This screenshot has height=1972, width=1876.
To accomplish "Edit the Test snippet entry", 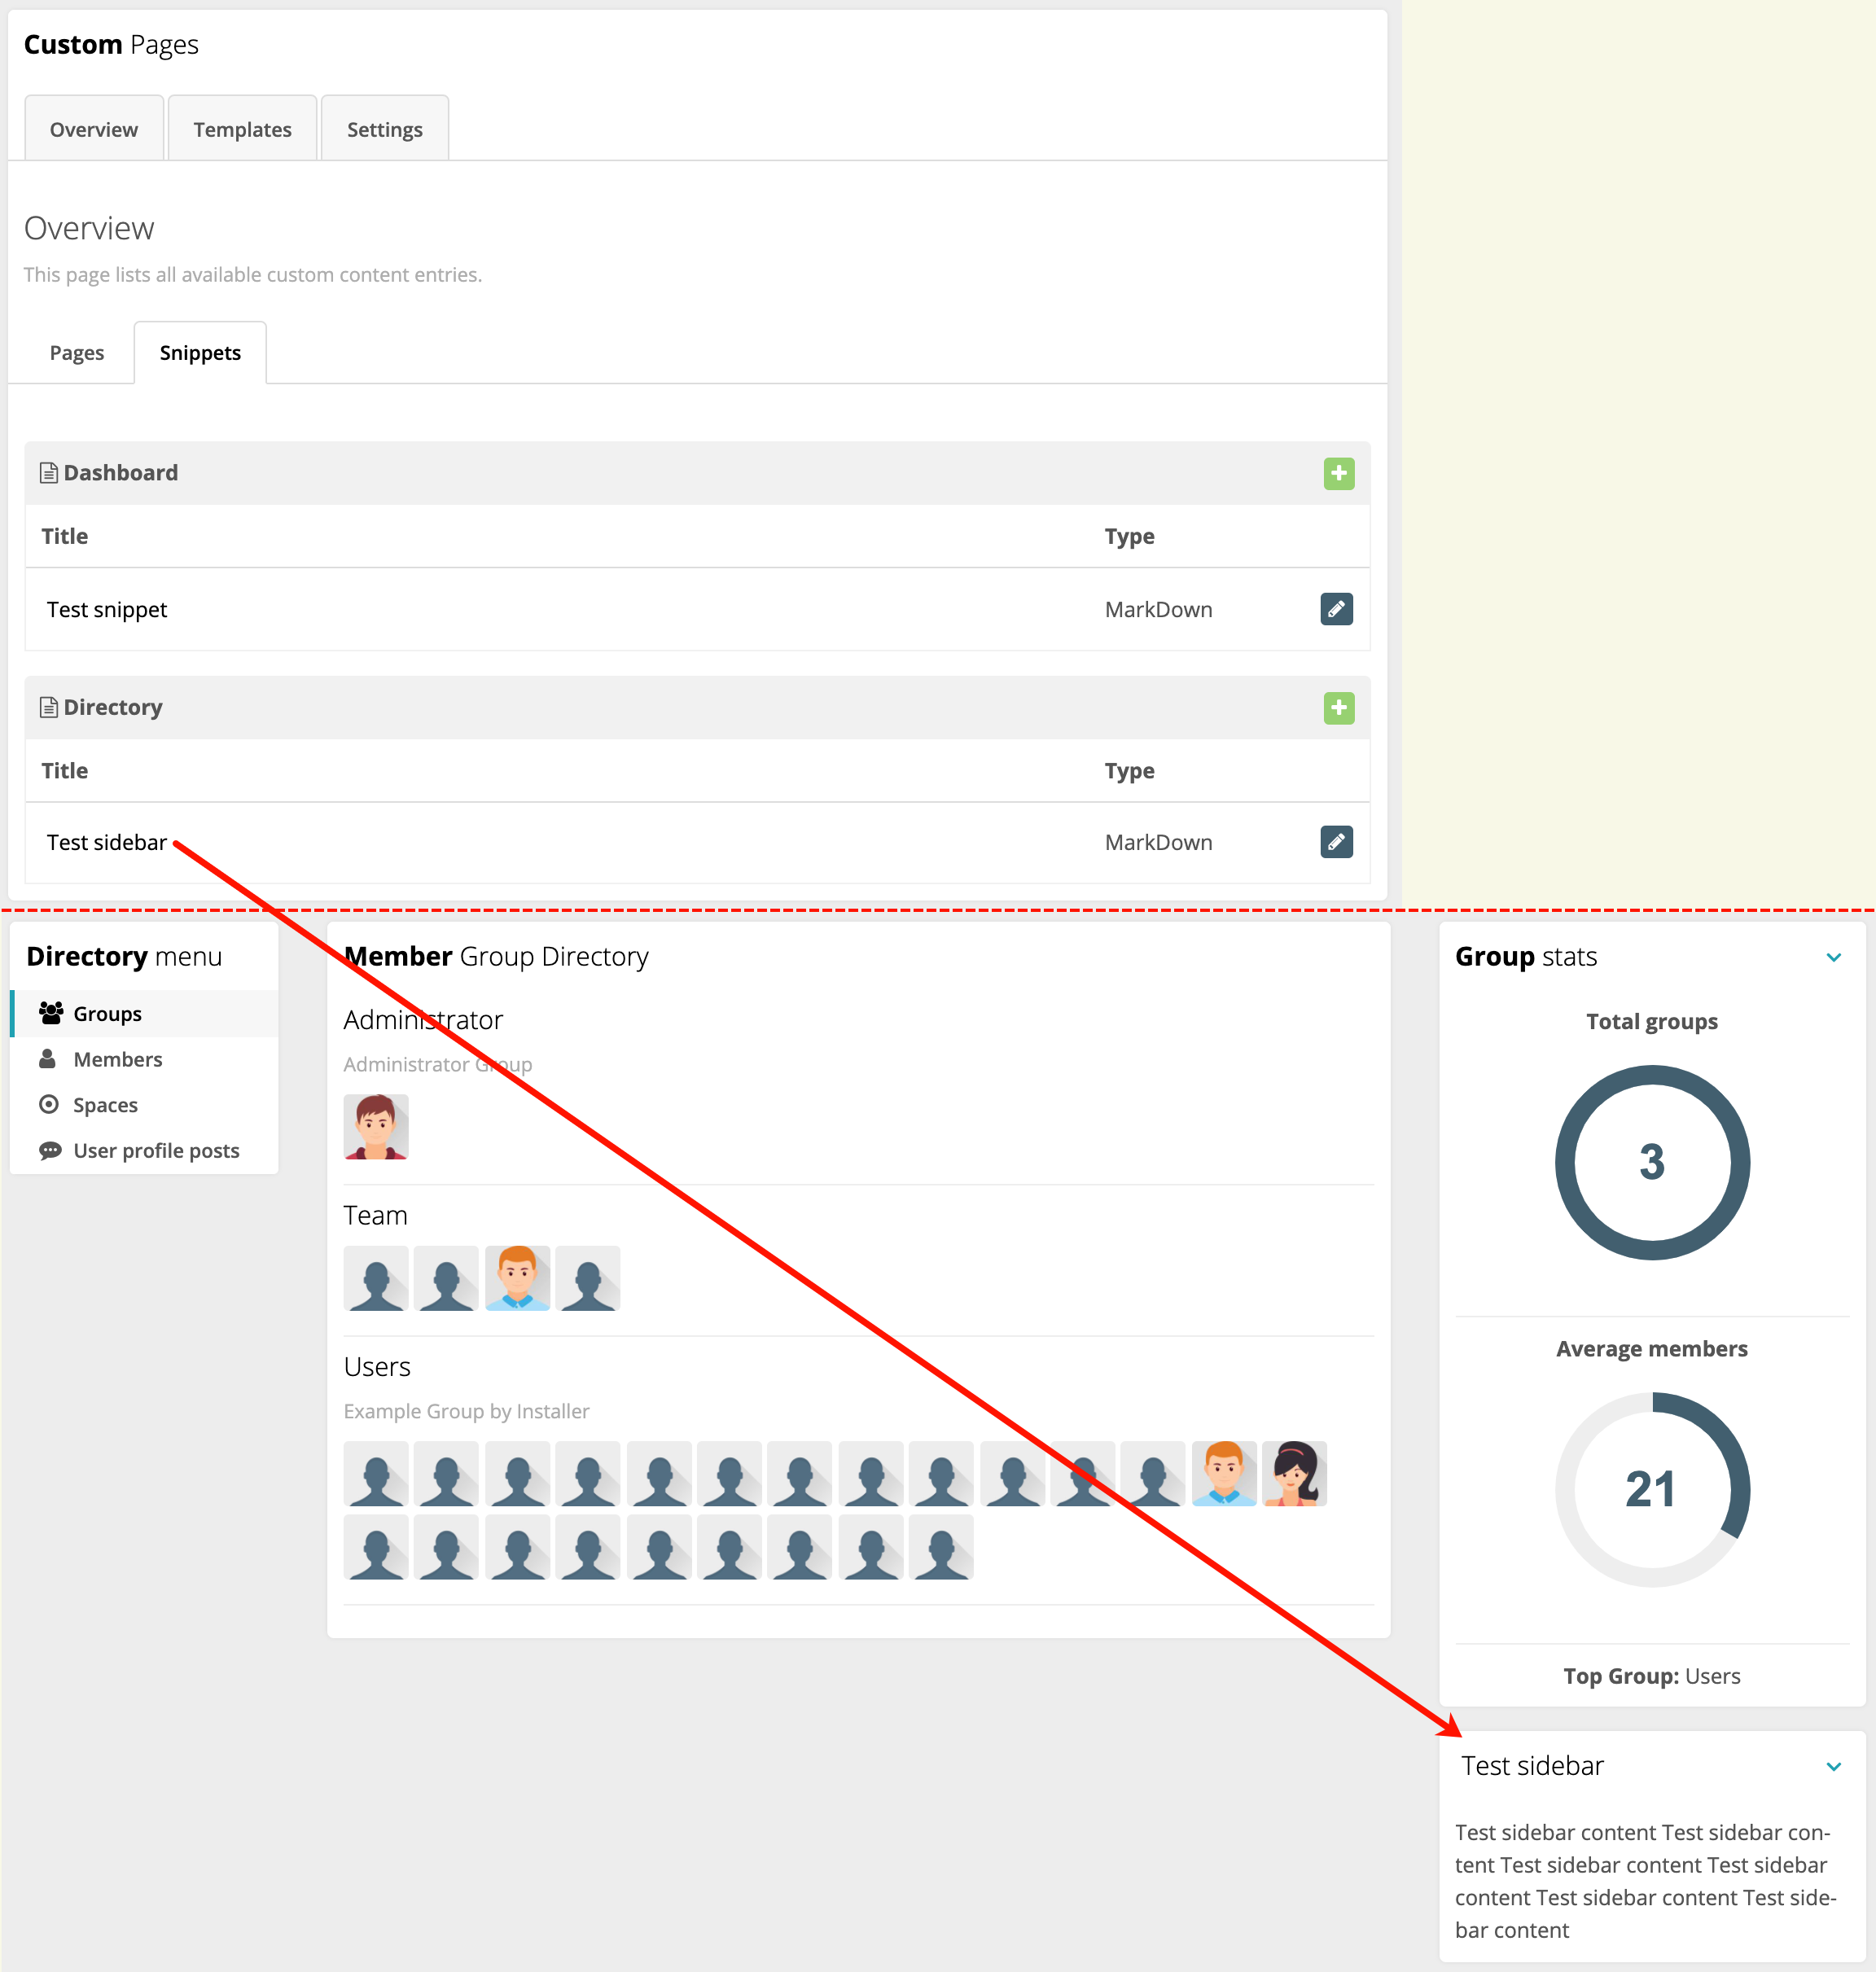I will click(x=1337, y=608).
